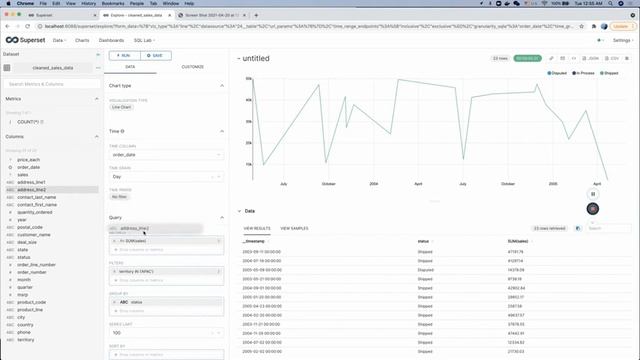640x360 pixels.
Task: Collapse the Query section
Action: [x=222, y=218]
